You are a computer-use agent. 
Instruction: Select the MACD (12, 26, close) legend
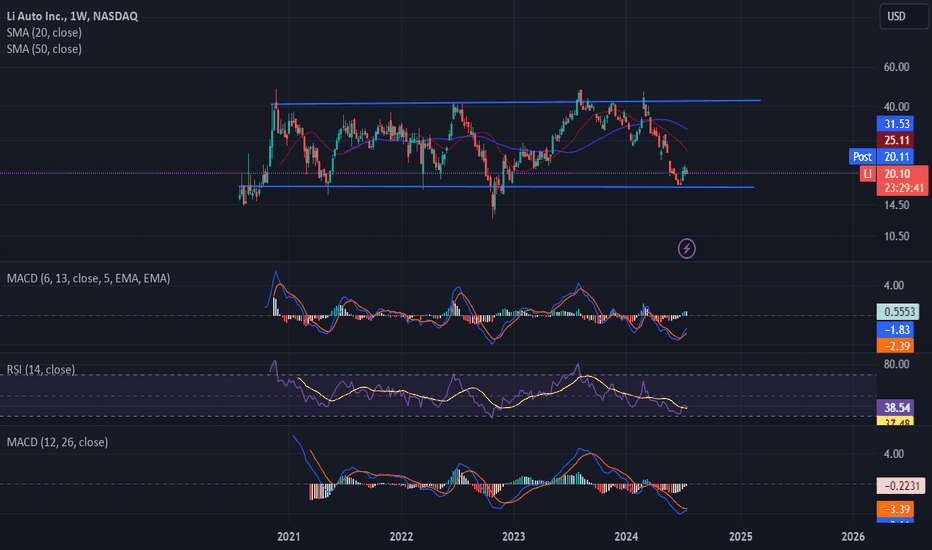coord(57,442)
